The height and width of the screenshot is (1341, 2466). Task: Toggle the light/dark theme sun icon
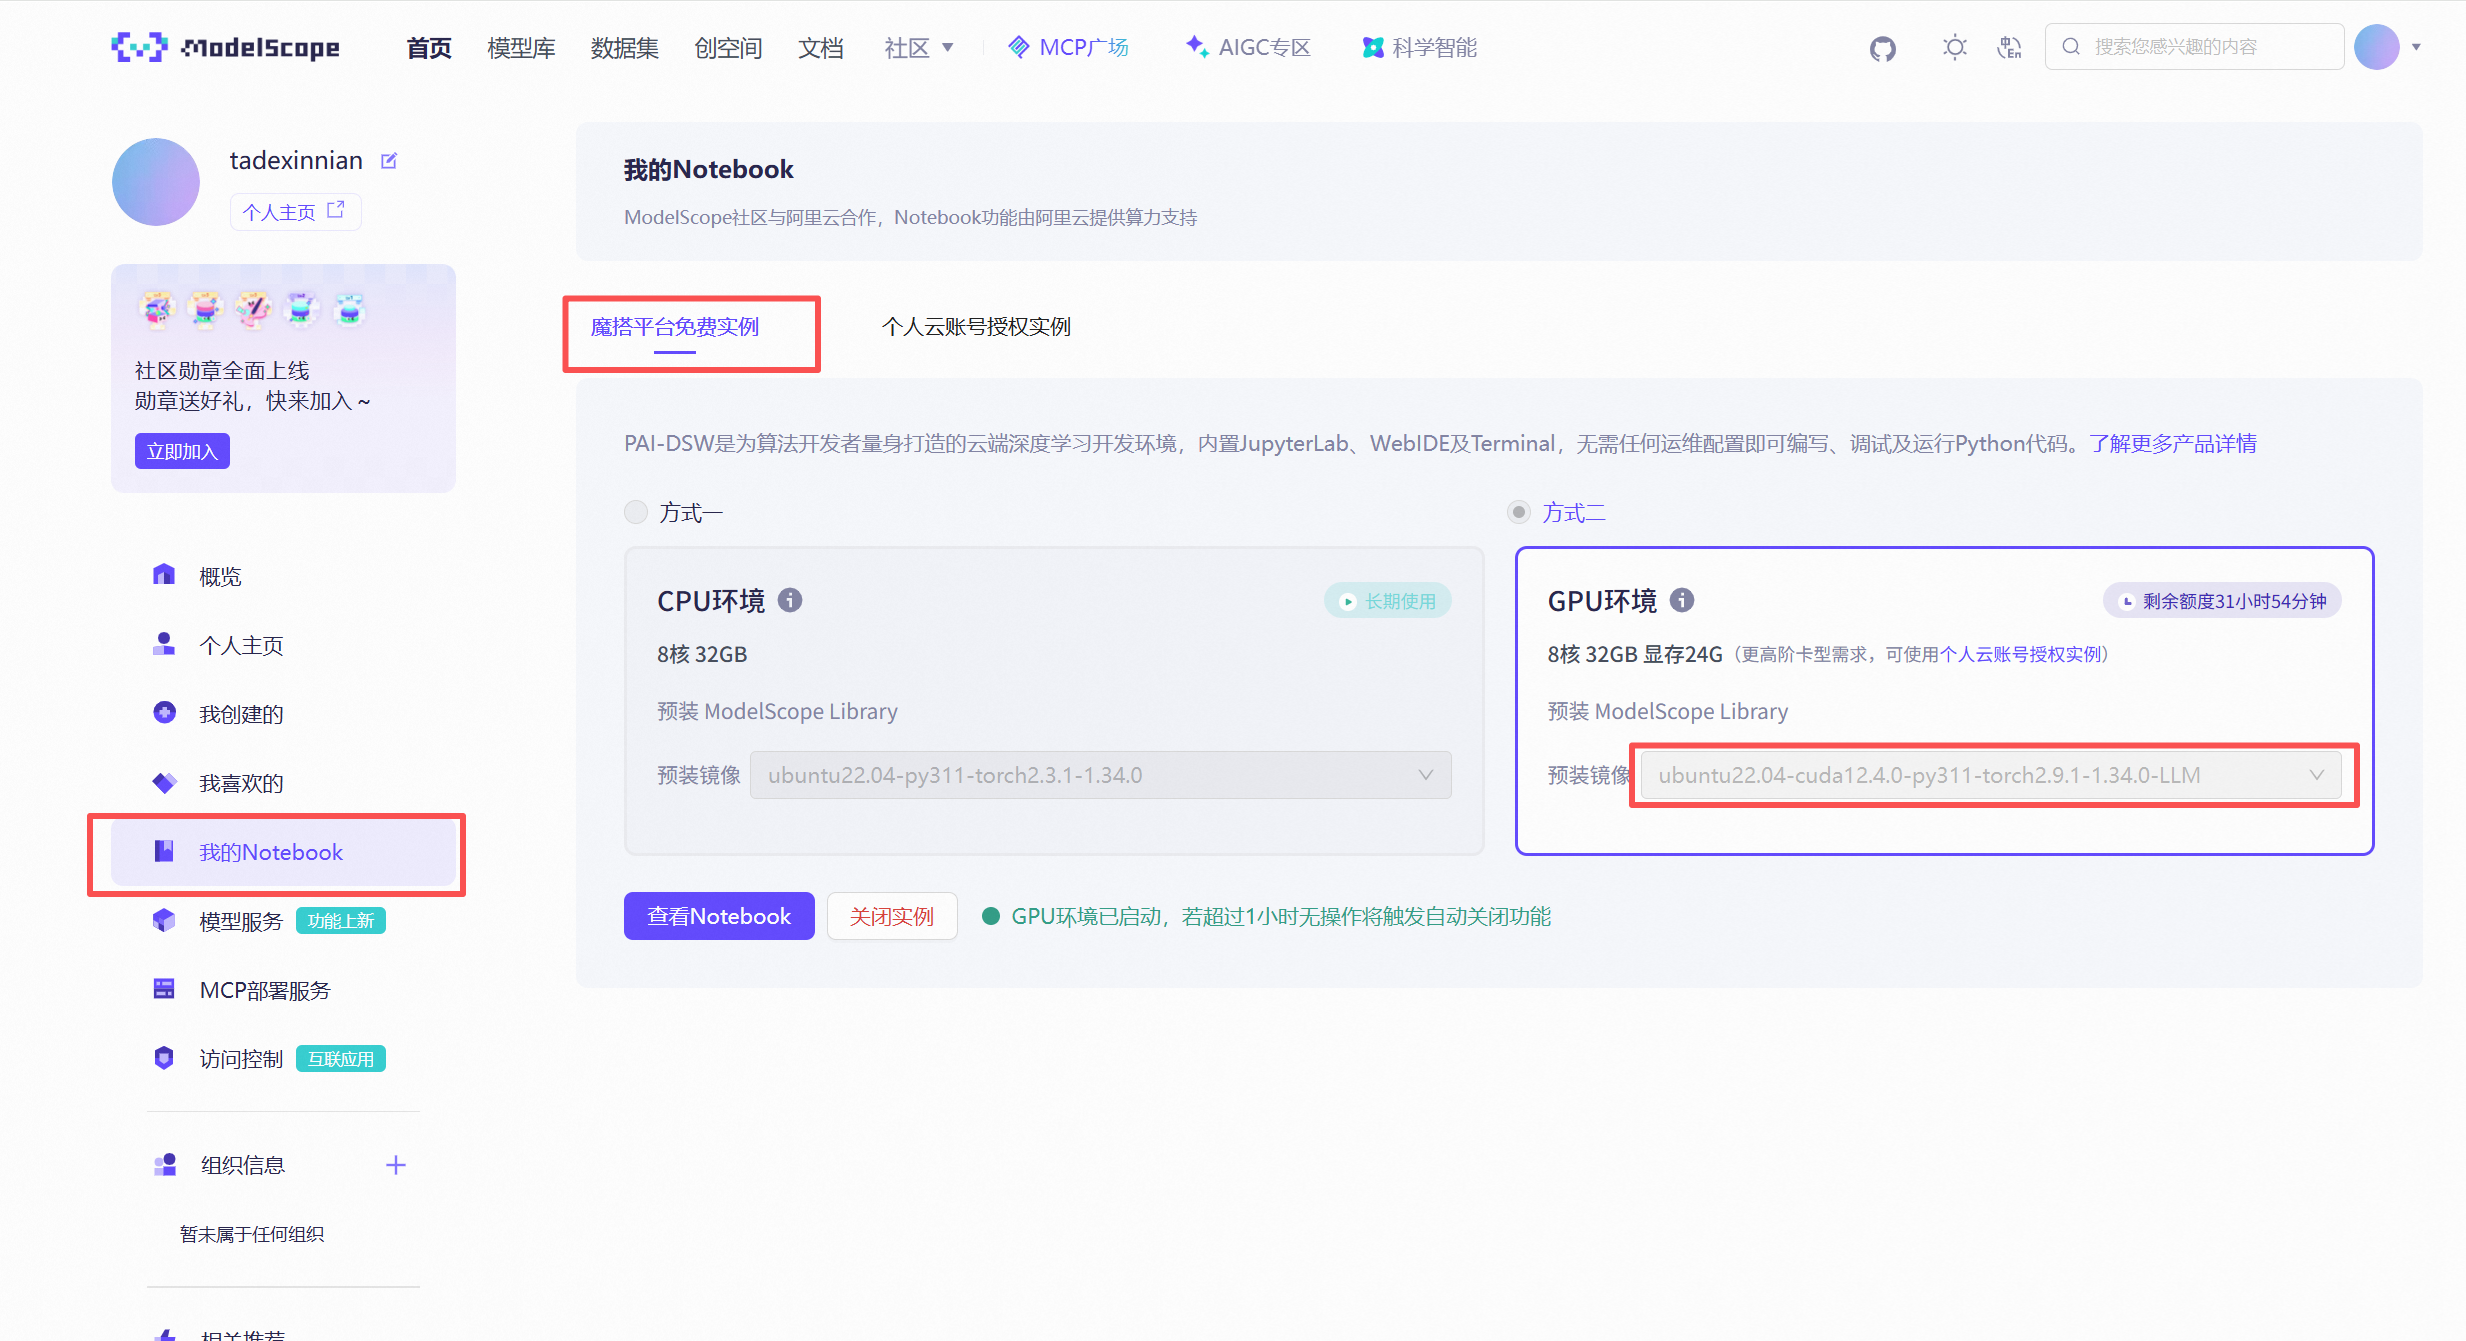(1954, 47)
